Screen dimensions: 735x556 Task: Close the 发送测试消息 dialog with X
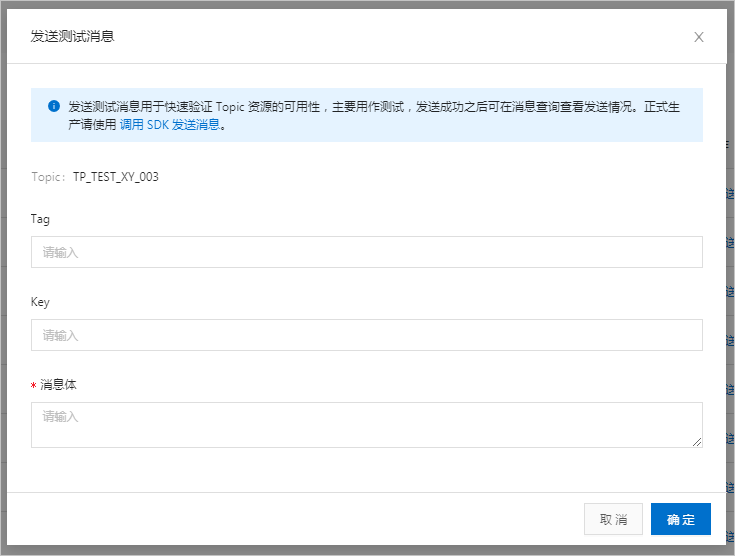pyautogui.click(x=698, y=37)
